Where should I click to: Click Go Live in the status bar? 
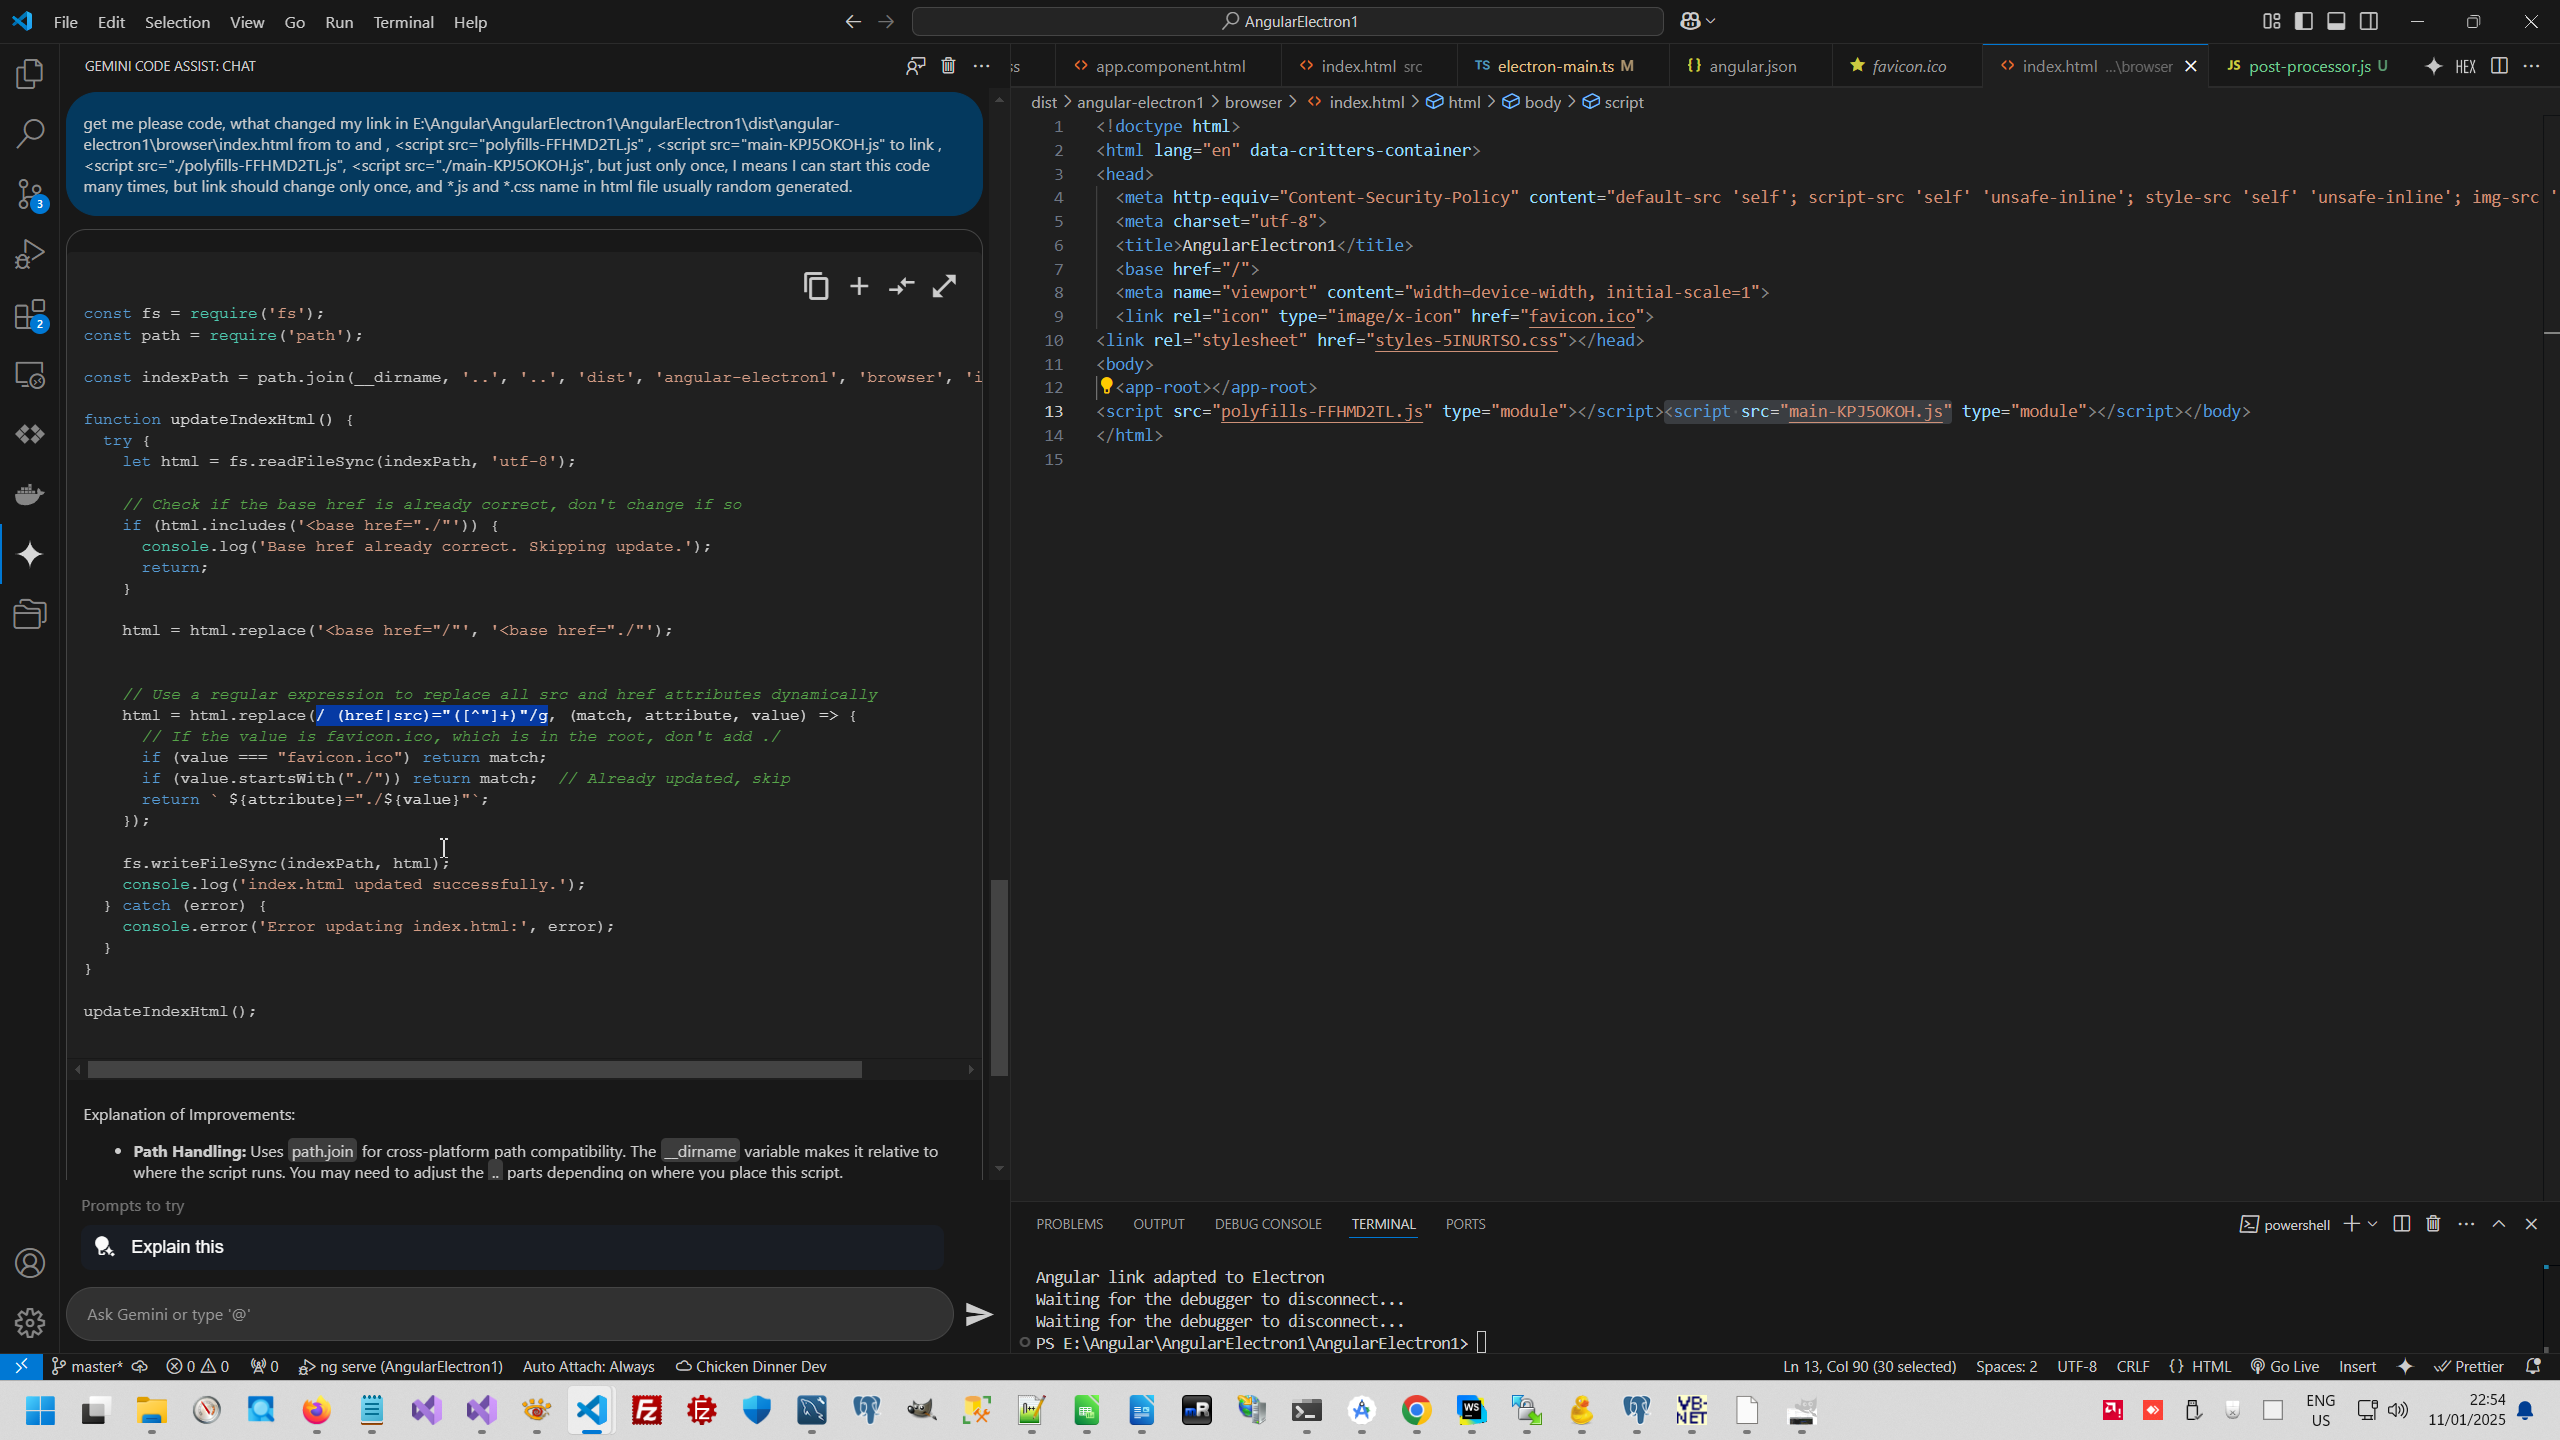[2285, 1366]
